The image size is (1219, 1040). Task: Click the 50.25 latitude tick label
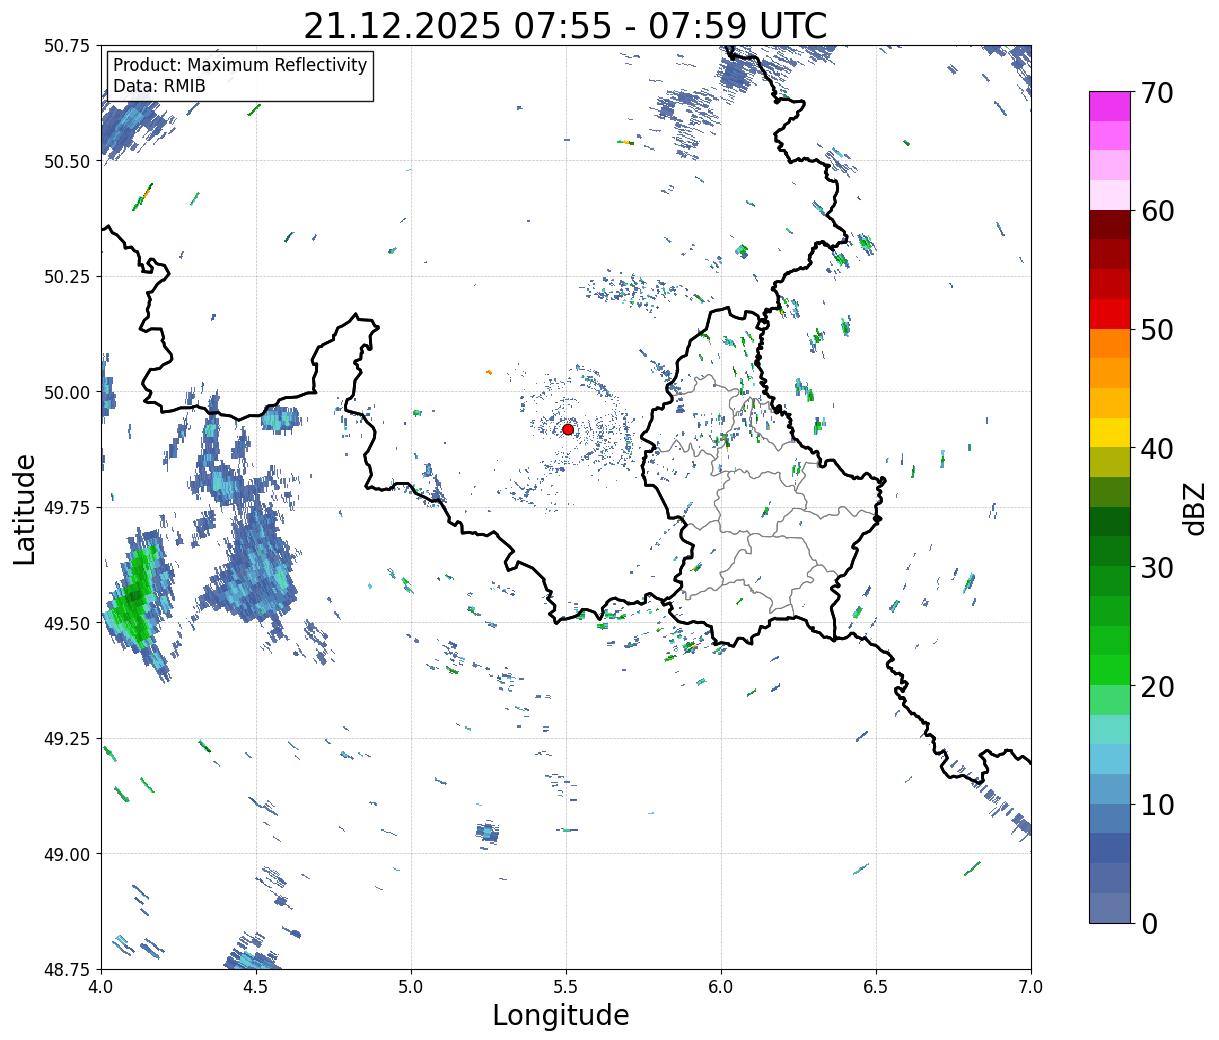[67, 277]
